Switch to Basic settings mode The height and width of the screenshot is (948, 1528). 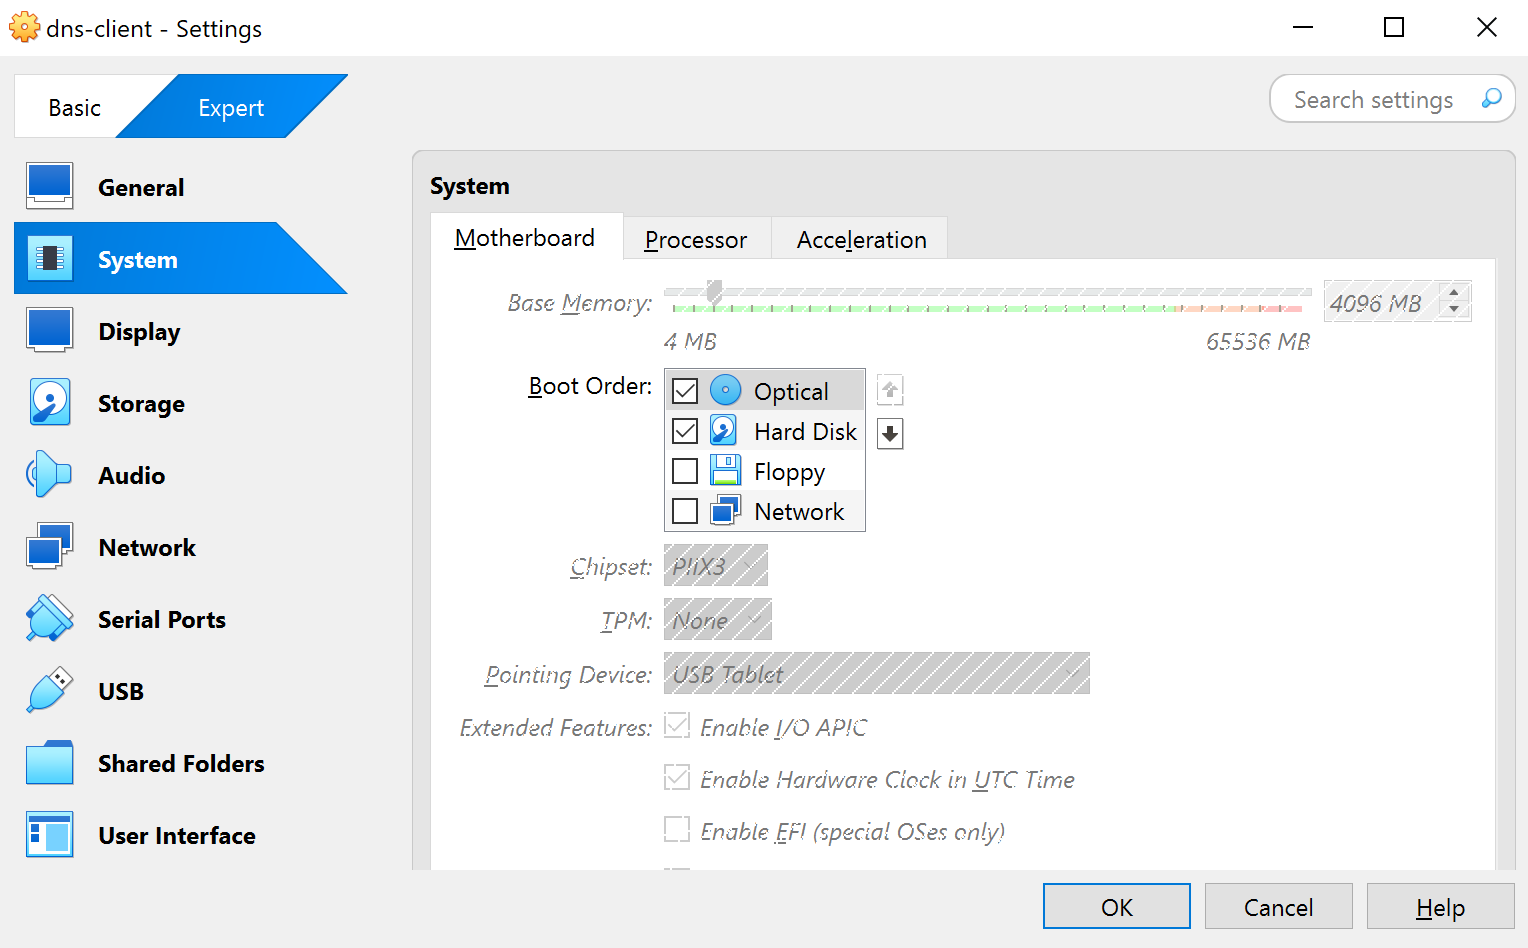(75, 107)
